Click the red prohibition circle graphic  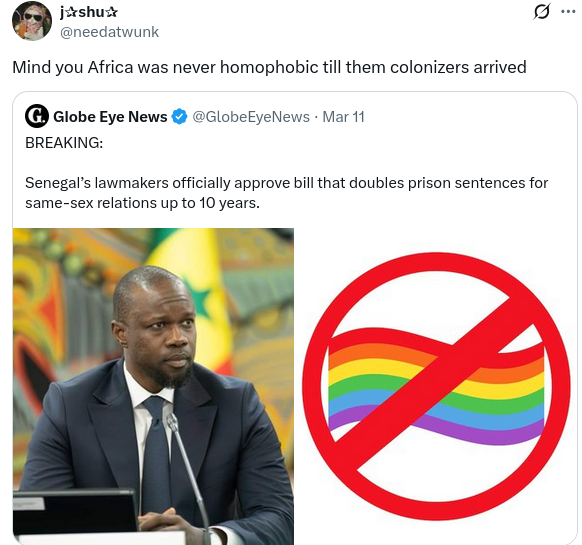436,386
